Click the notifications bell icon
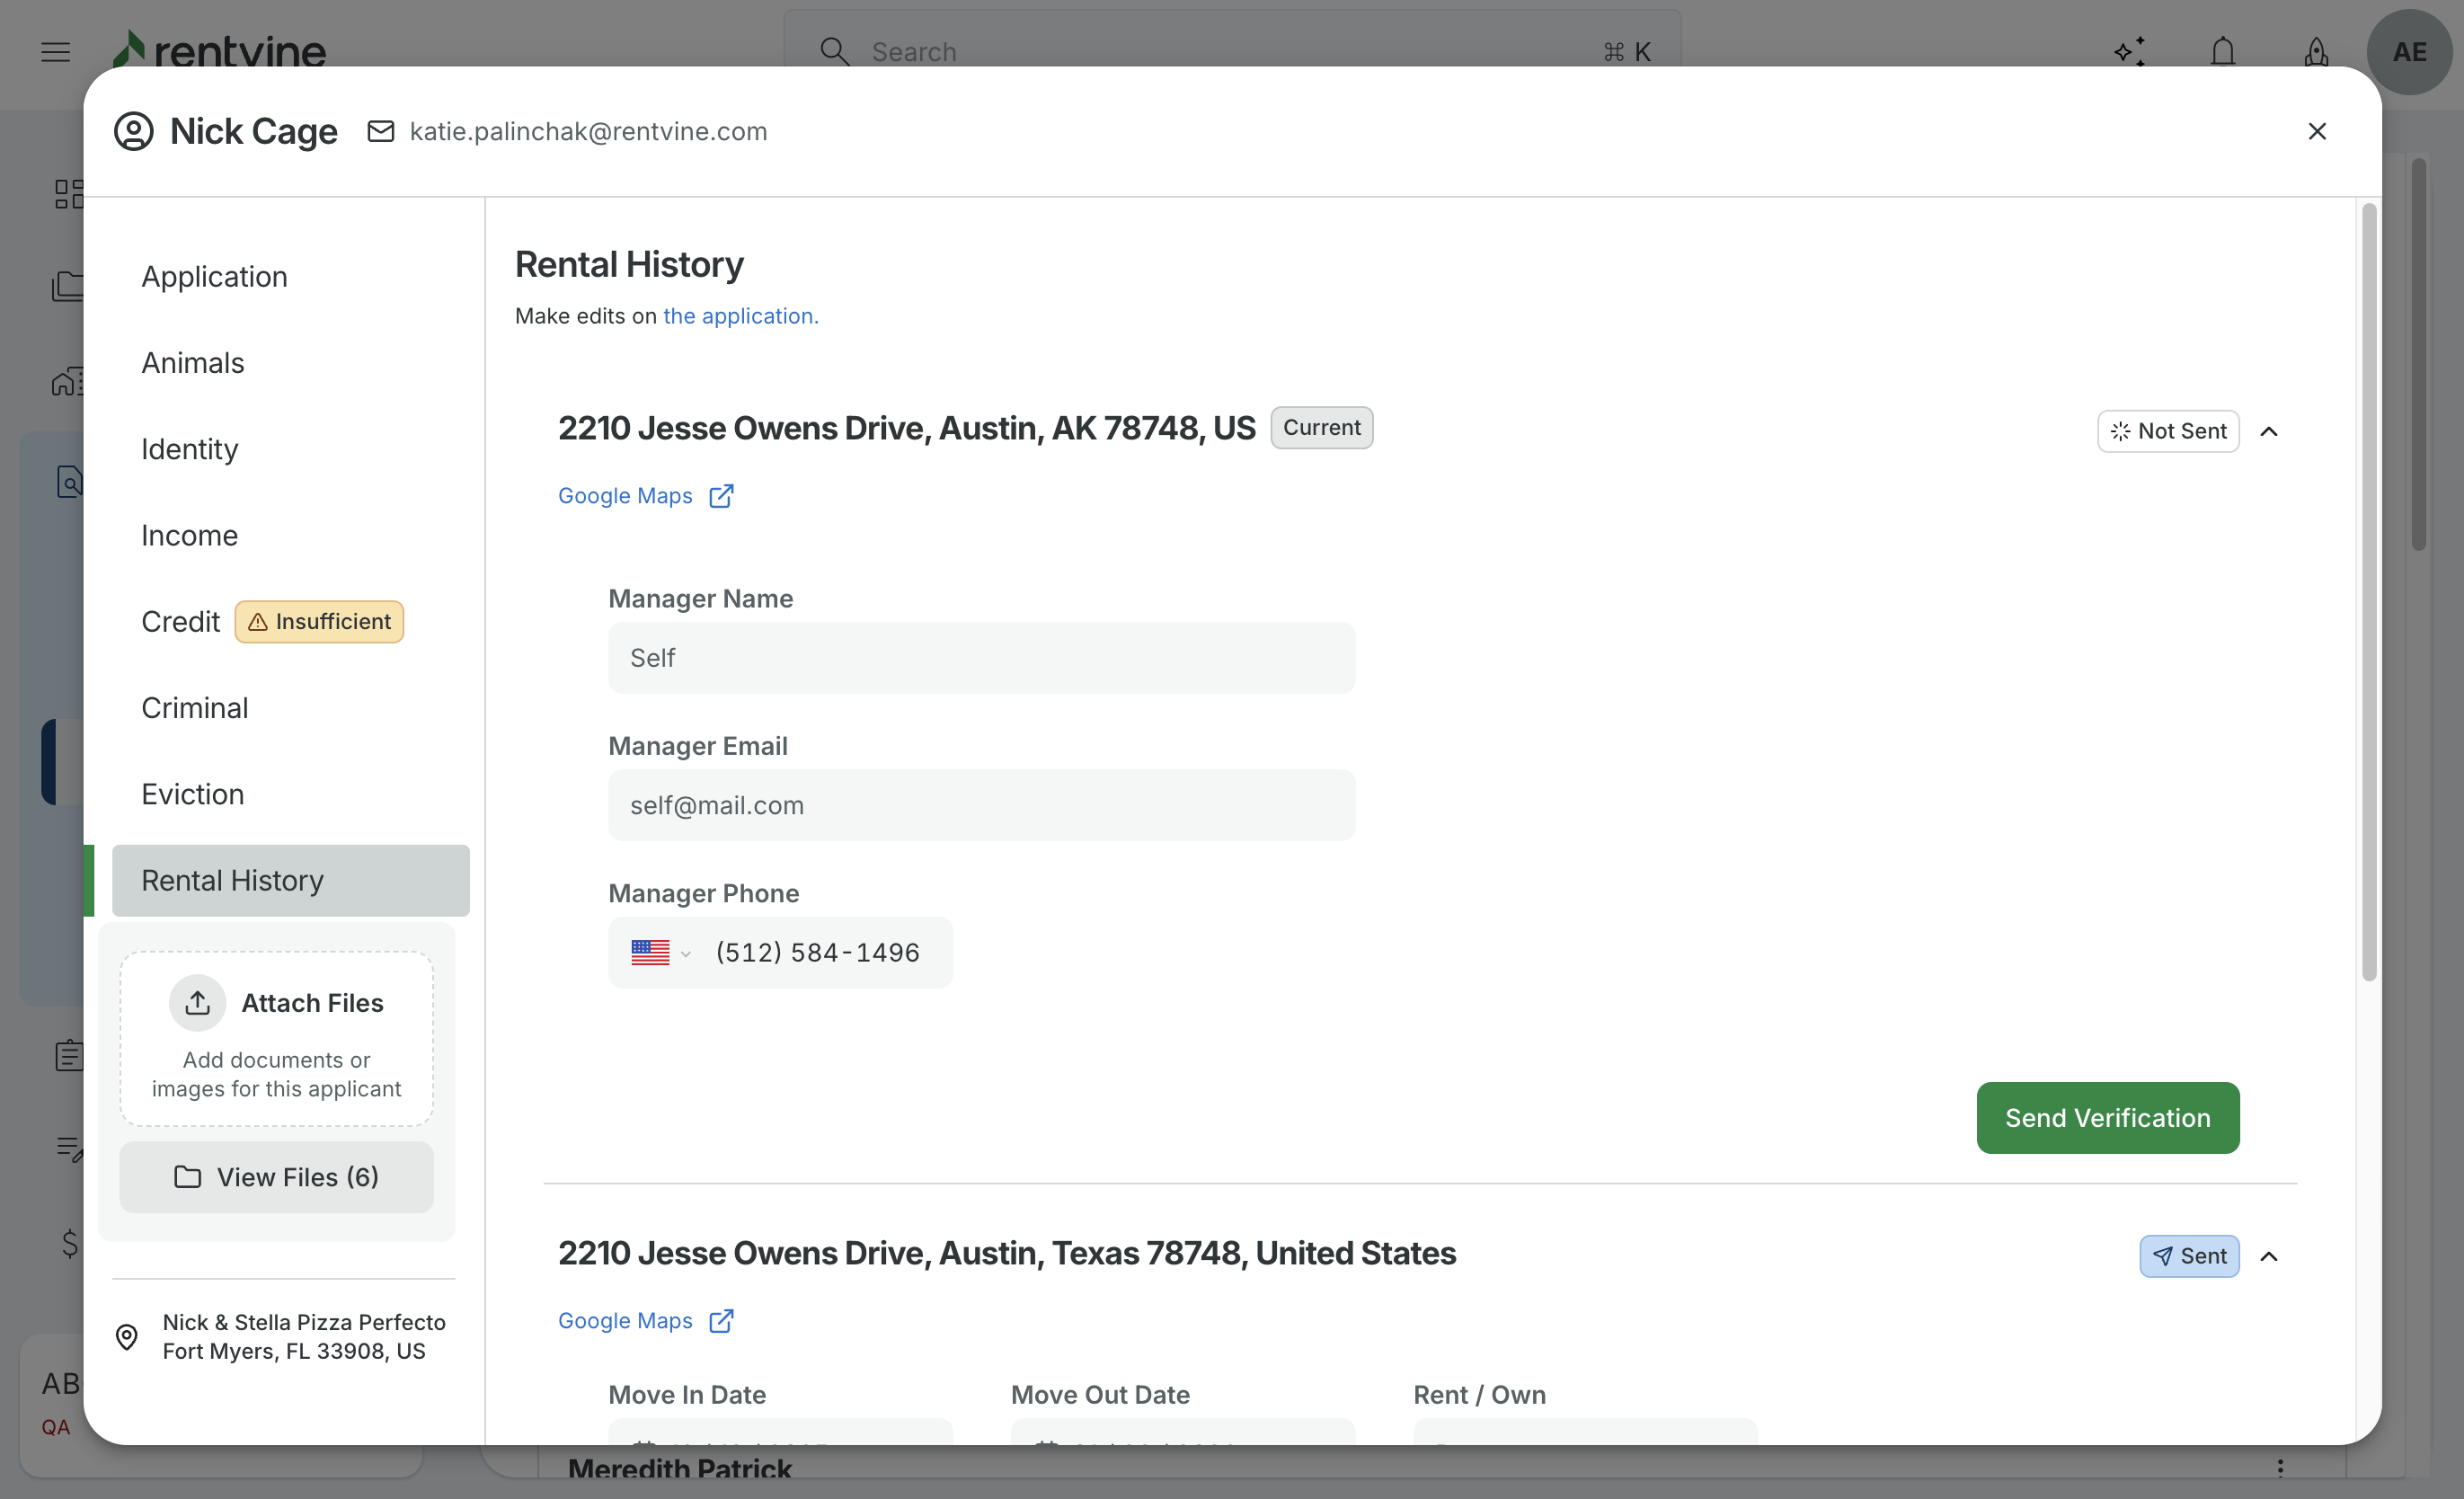 coord(2222,51)
